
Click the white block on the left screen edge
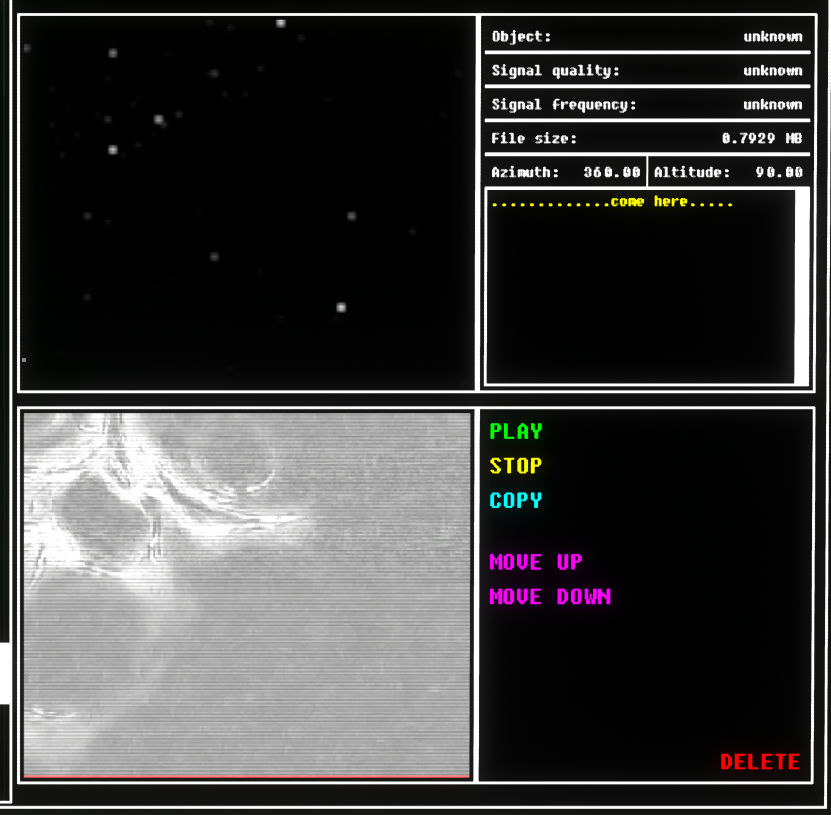pyautogui.click(x=5, y=673)
